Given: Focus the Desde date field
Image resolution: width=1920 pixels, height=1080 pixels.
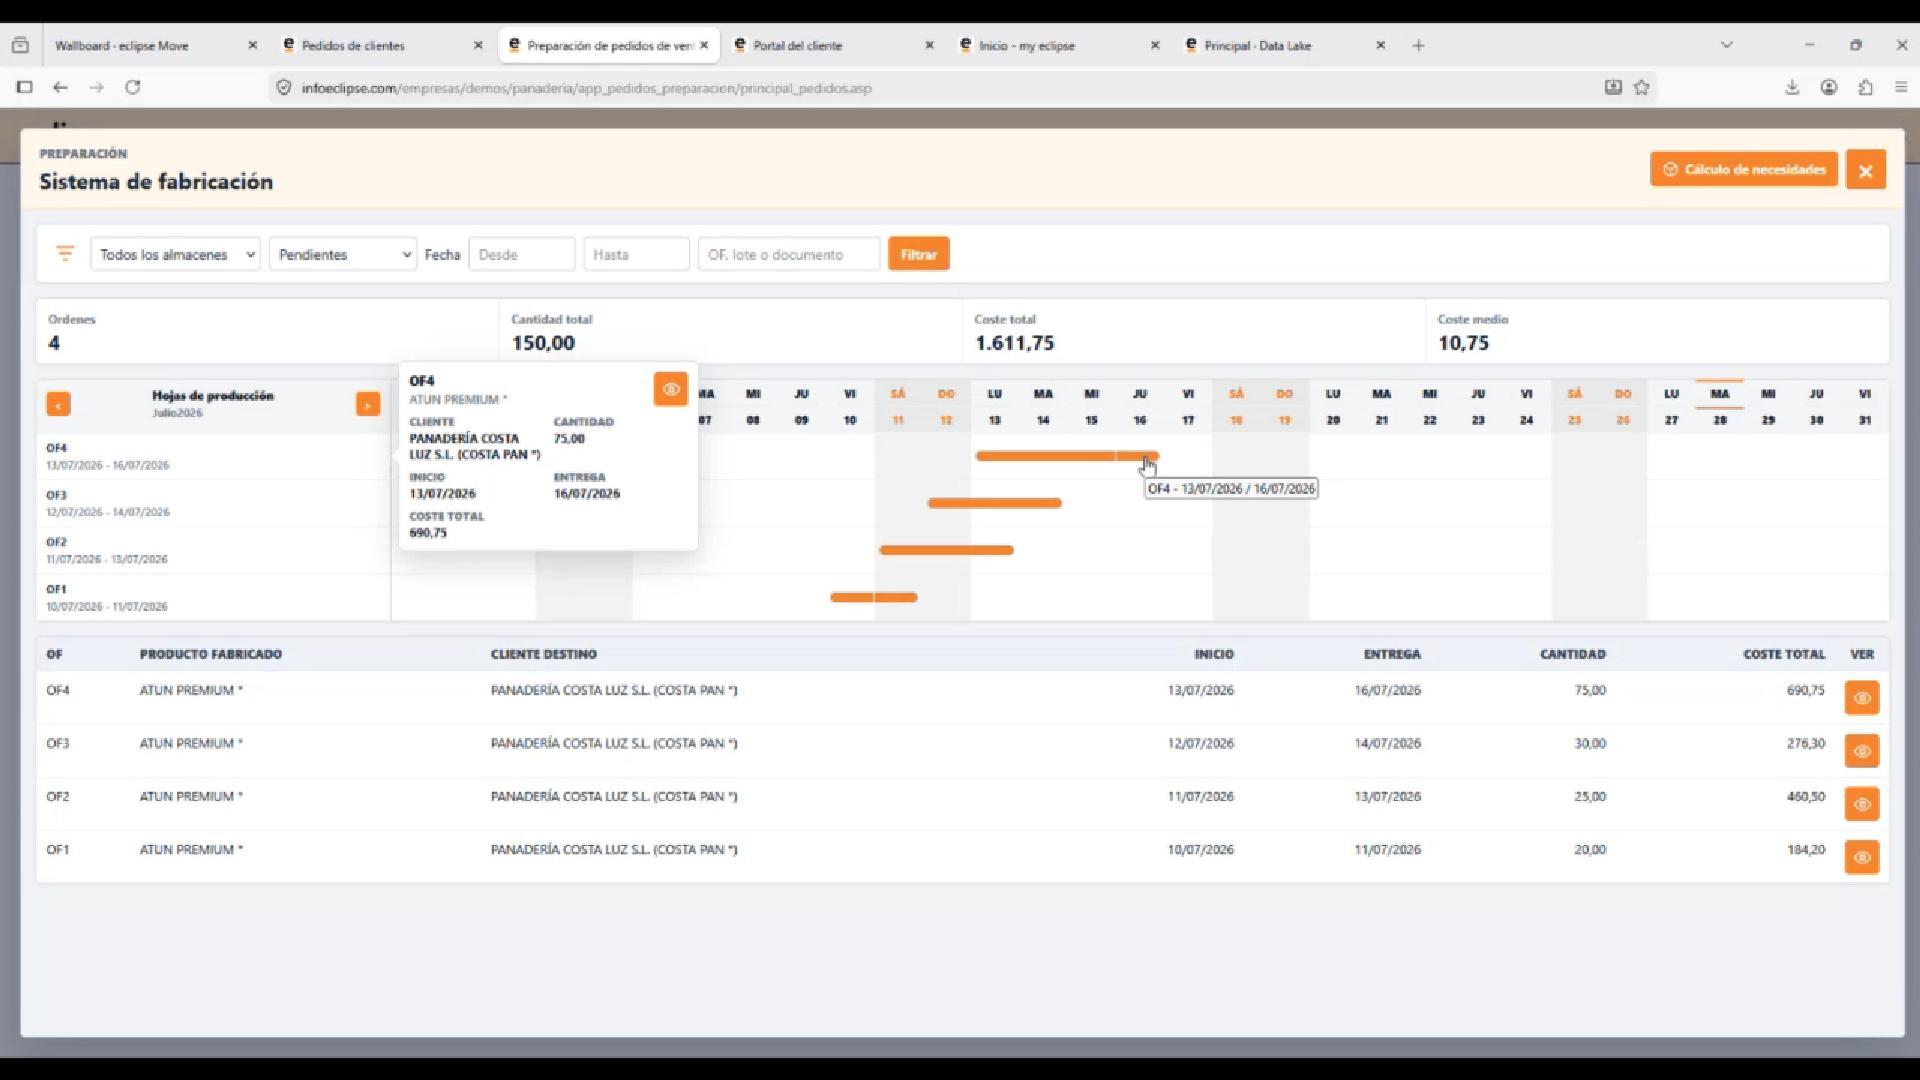Looking at the screenshot, I should coord(522,255).
